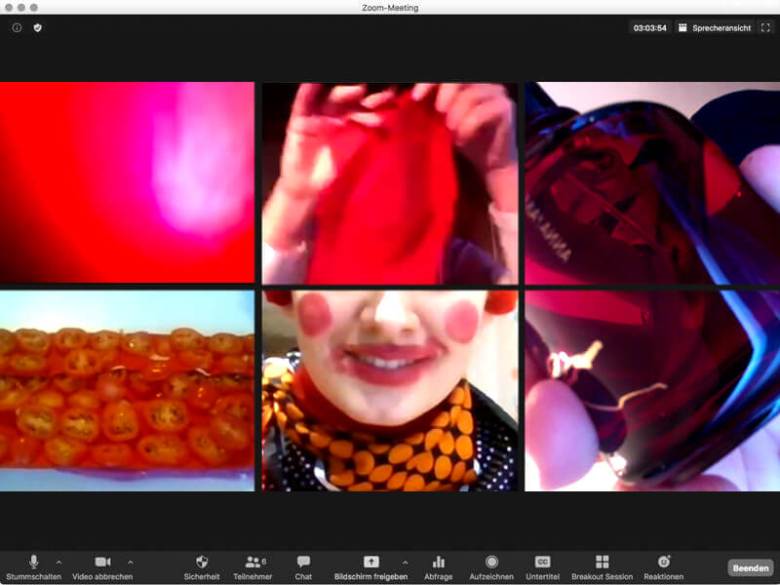780x585 pixels.
Task: Click the green encryption shield icon
Action: [38, 28]
